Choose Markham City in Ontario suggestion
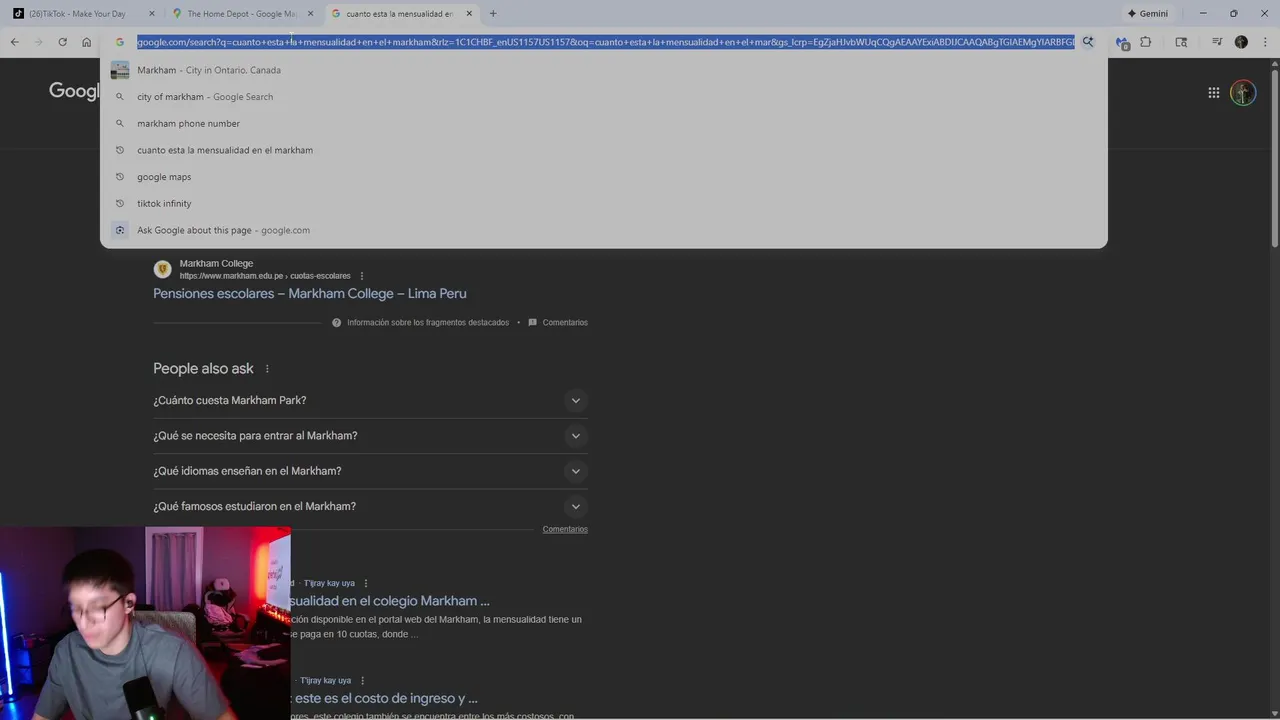 (x=603, y=70)
